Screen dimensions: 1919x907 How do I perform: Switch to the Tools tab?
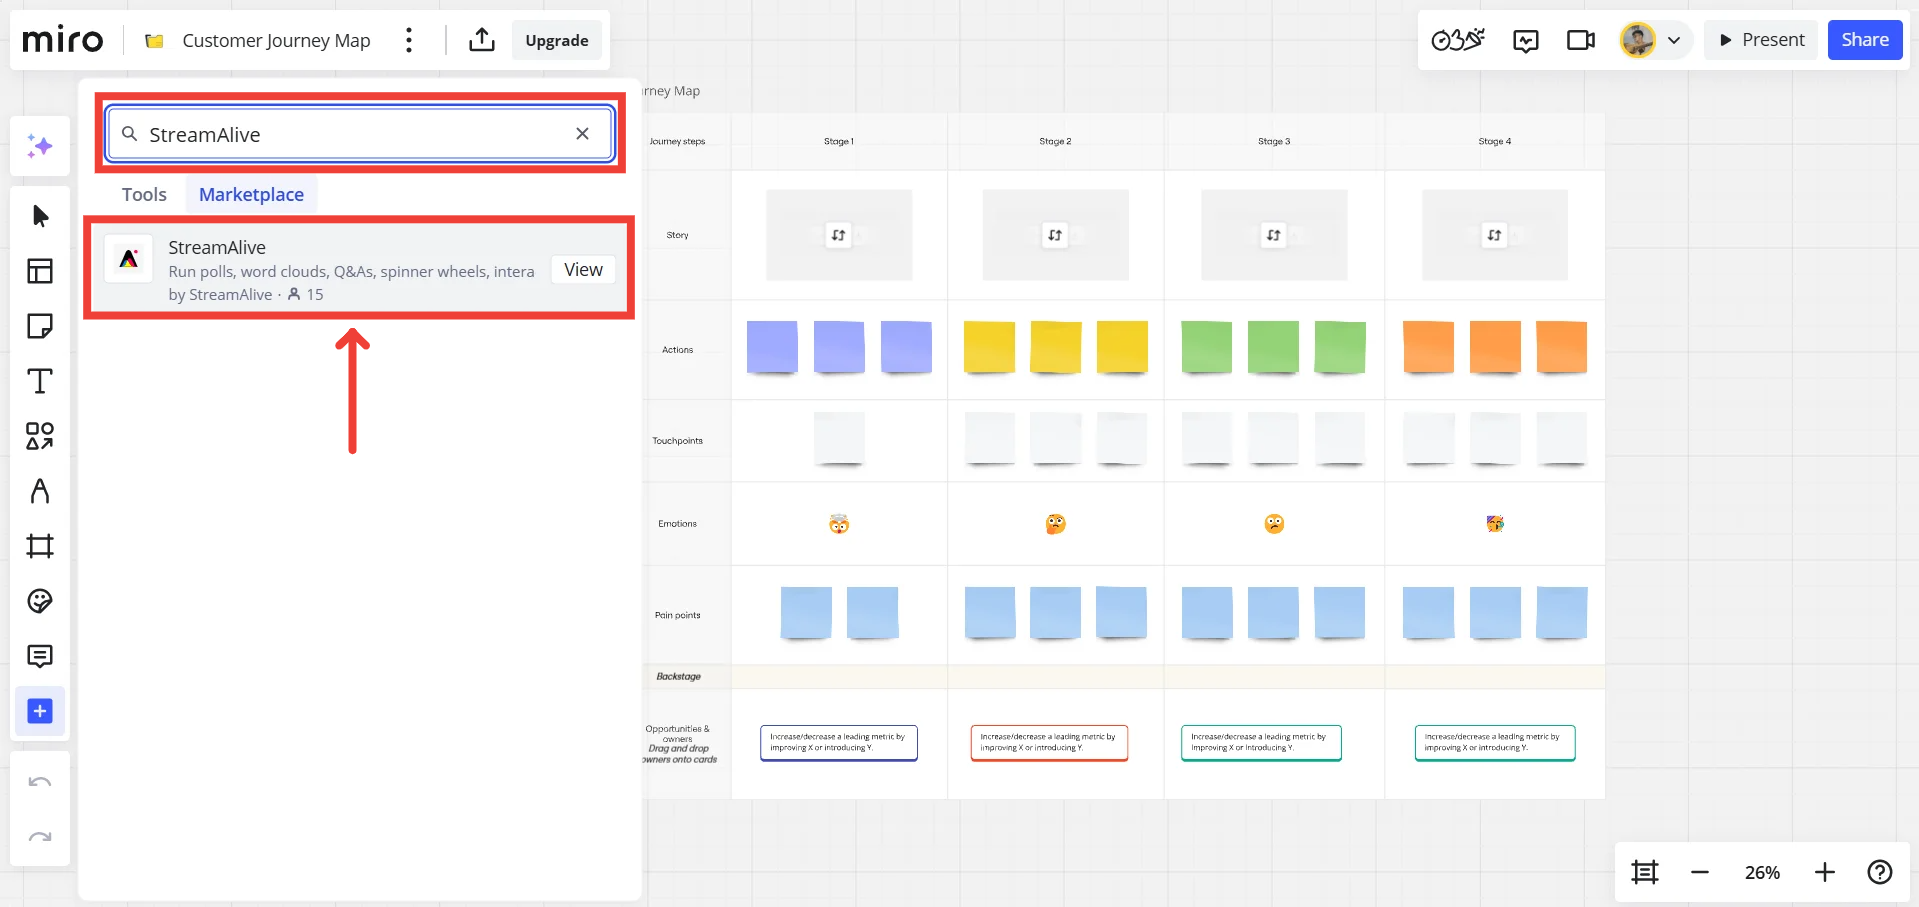click(144, 194)
